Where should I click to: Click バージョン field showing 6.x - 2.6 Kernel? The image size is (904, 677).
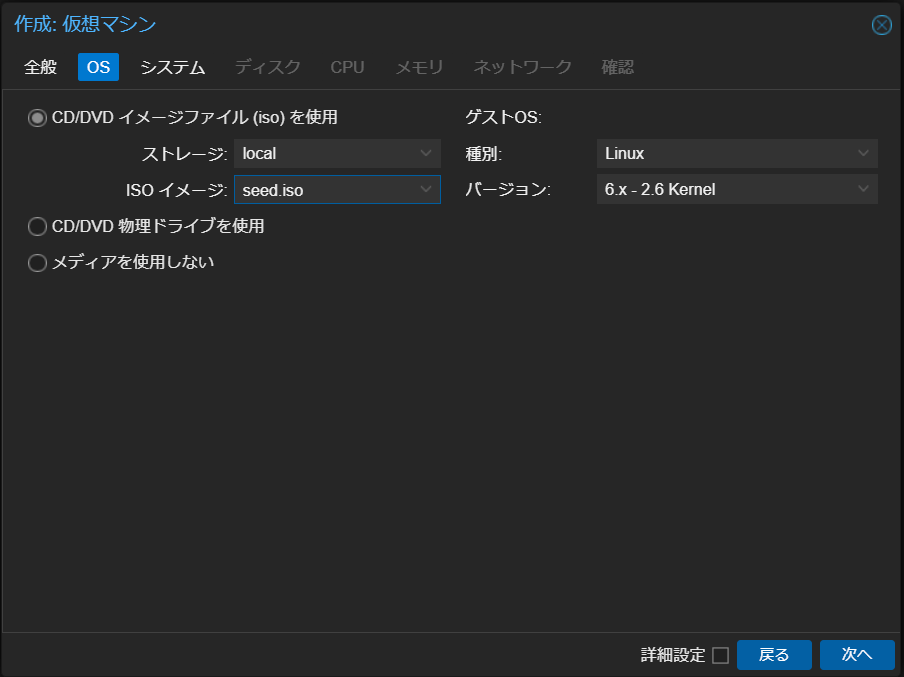click(737, 189)
